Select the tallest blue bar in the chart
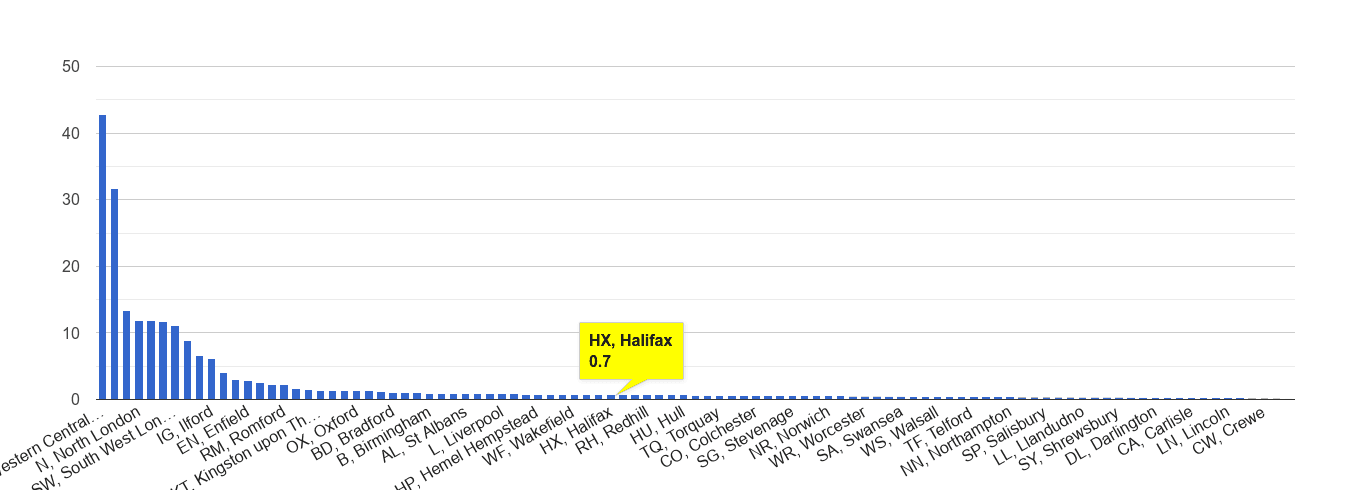Screen dimensions: 1350x490 click(102, 257)
